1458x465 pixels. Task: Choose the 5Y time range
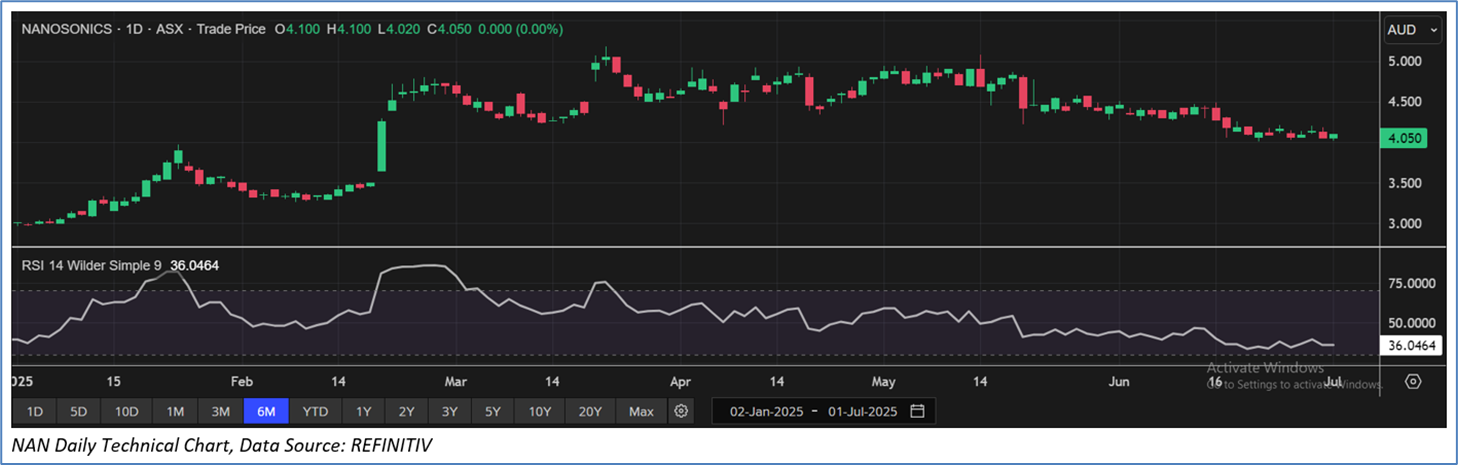[x=494, y=411]
